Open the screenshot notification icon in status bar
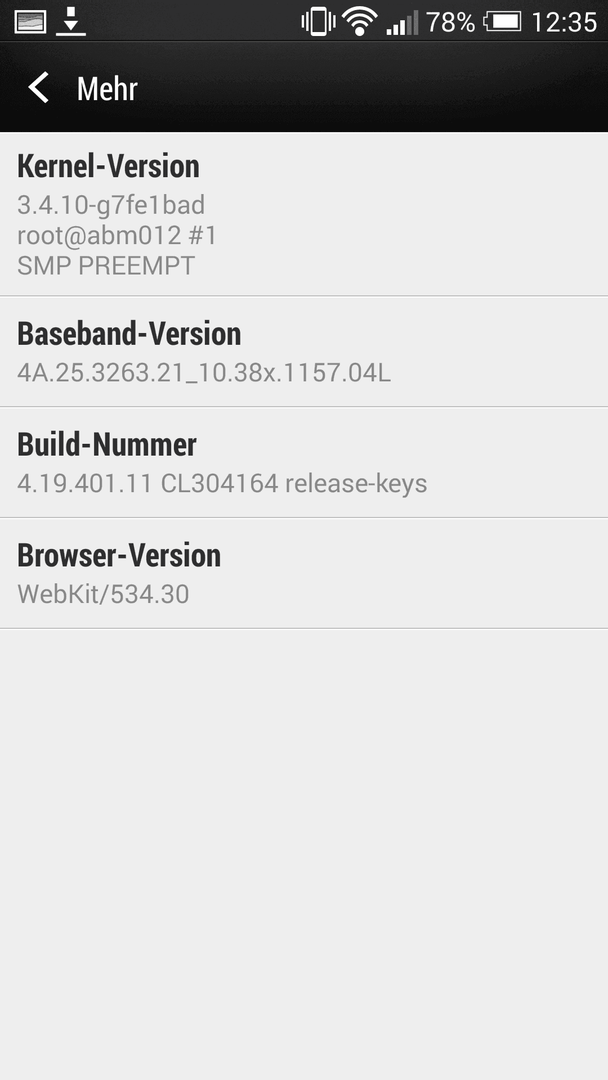Viewport: 608px width, 1080px height. [x=30, y=21]
